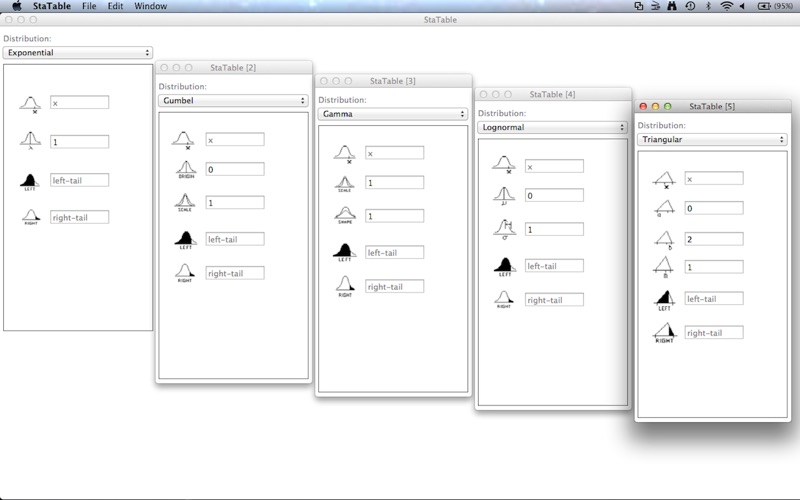Click the right-tail field in Lognormal window

(554, 299)
